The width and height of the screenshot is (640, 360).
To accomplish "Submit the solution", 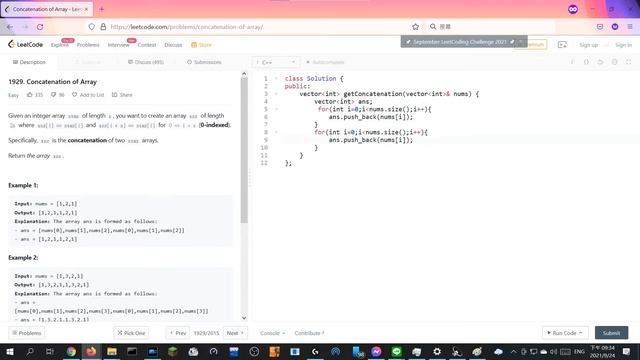I will tap(611, 333).
